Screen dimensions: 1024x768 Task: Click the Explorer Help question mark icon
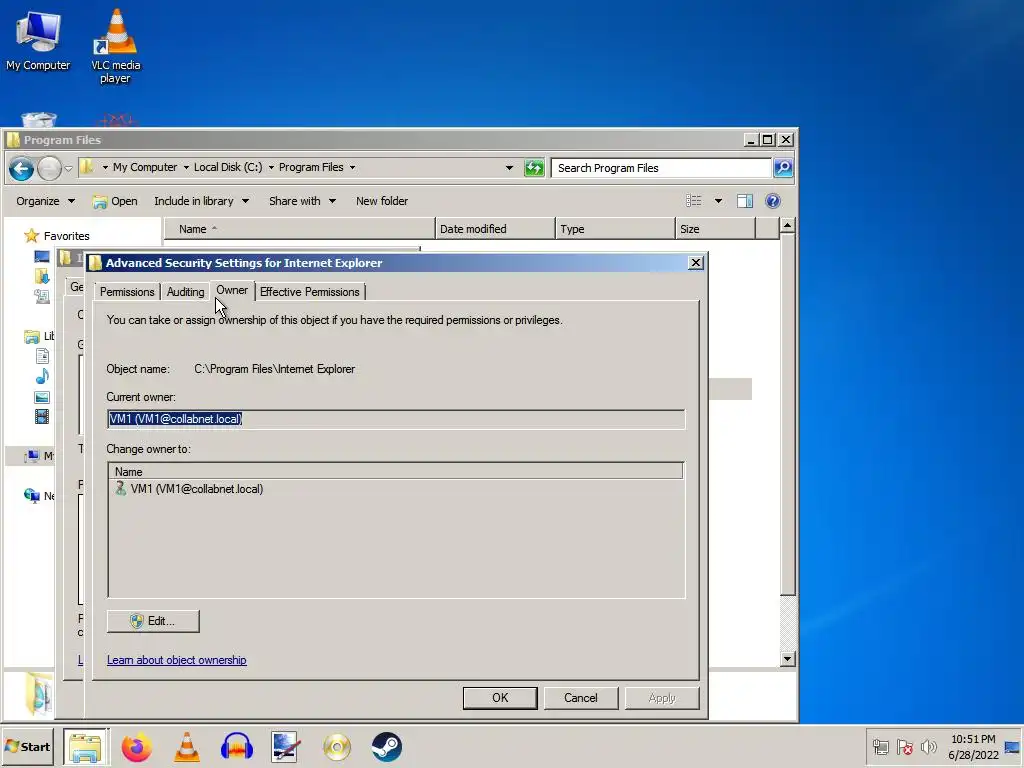pos(773,201)
